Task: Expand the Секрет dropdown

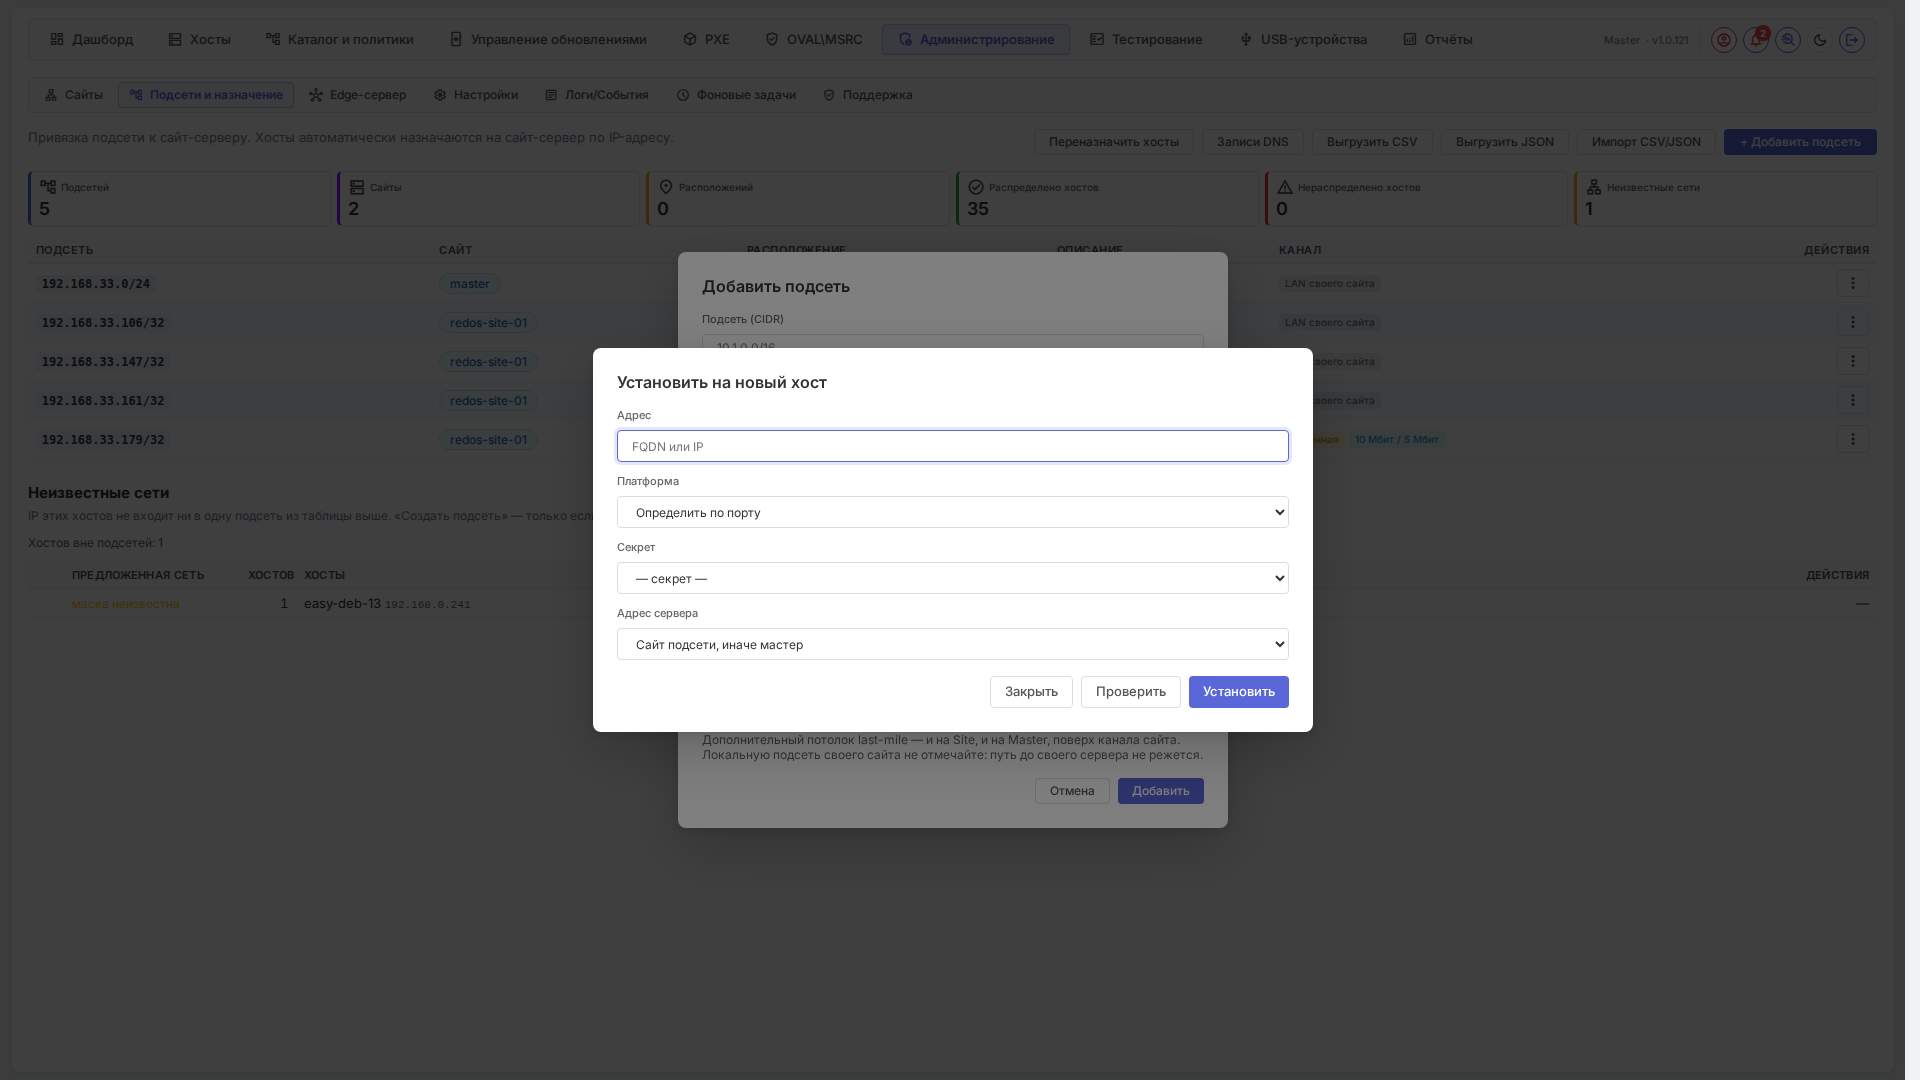Action: [x=952, y=578]
